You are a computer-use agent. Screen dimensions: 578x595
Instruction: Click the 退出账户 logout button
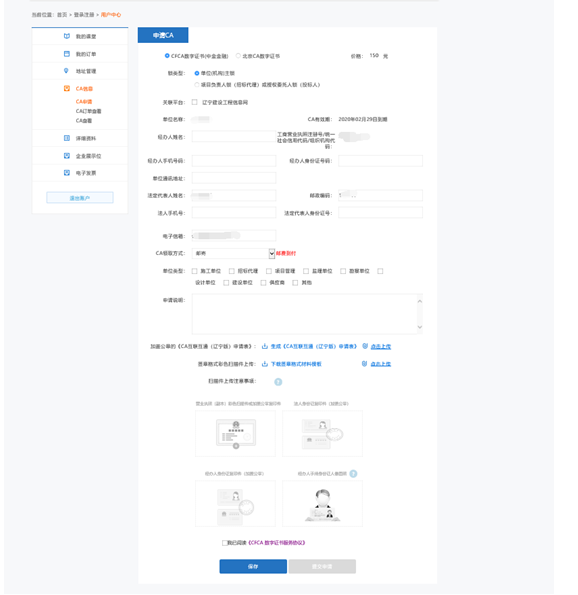pyautogui.click(x=80, y=198)
